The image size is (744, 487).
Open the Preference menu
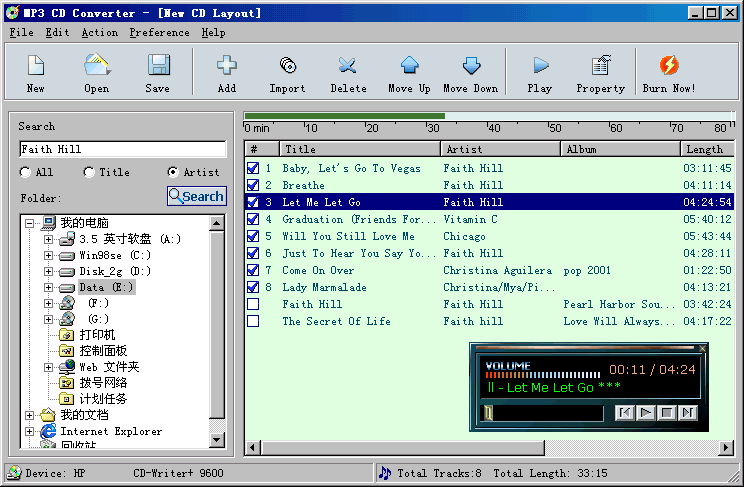coord(159,33)
